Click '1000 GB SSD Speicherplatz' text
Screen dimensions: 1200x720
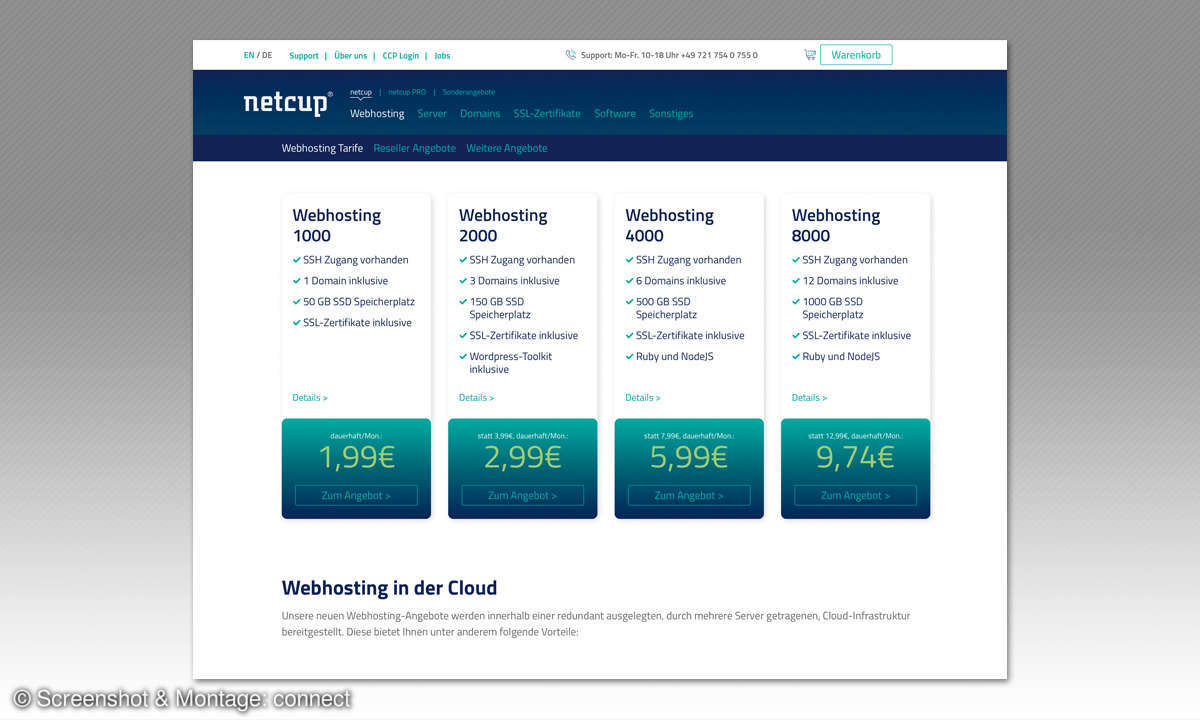[x=833, y=308]
